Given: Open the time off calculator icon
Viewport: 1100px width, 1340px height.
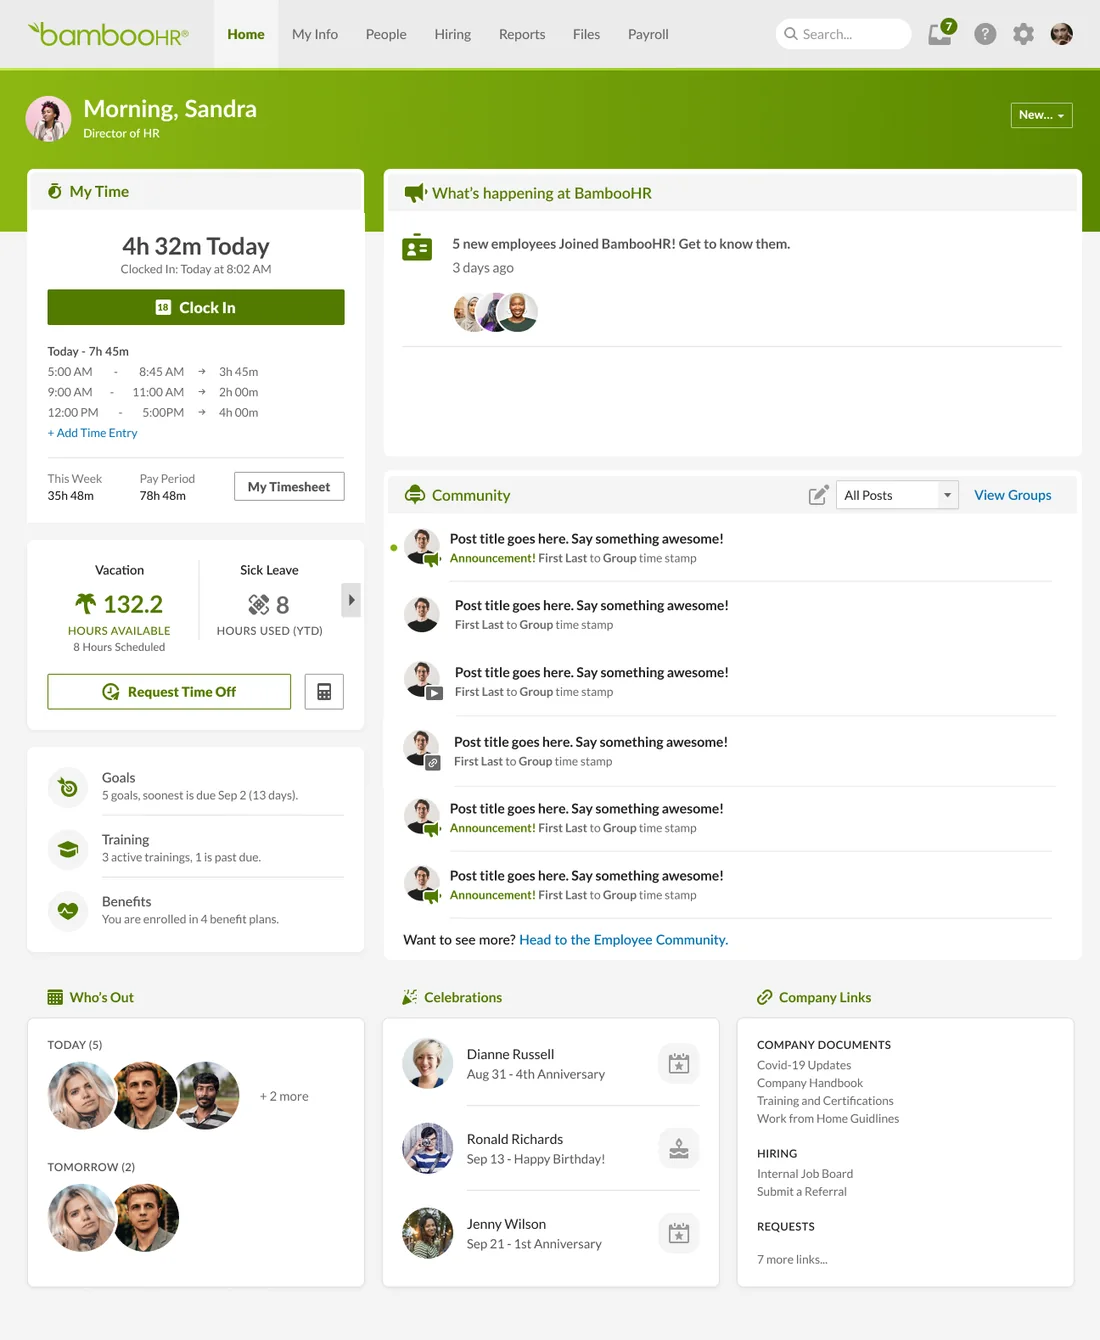Looking at the screenshot, I should (x=324, y=692).
